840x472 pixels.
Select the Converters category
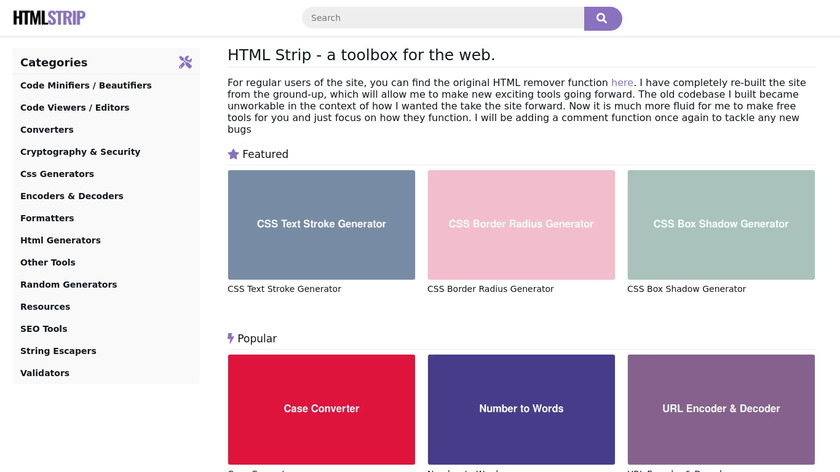coord(47,130)
